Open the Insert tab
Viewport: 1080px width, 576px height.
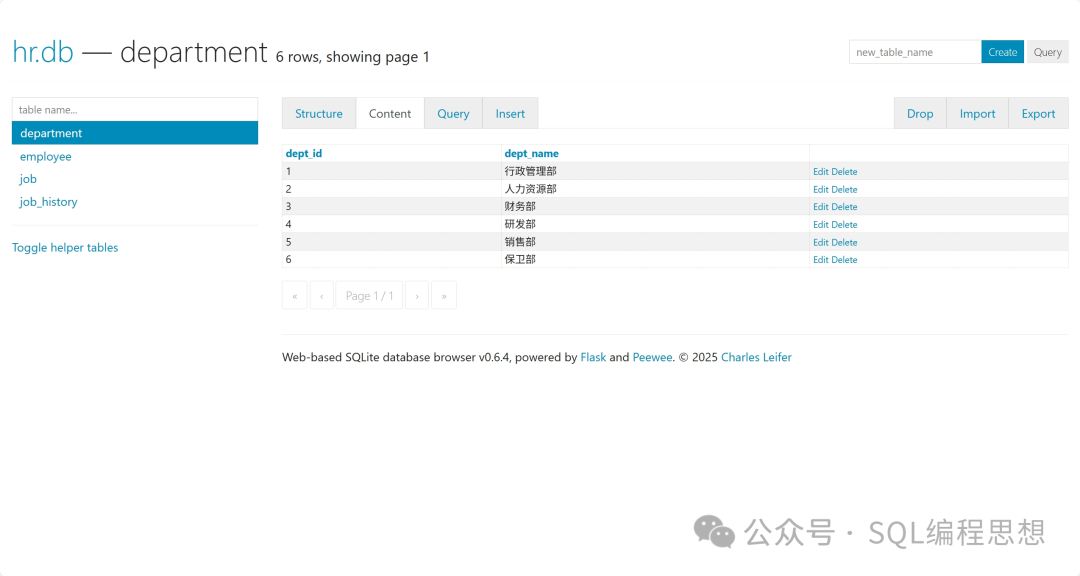510,114
